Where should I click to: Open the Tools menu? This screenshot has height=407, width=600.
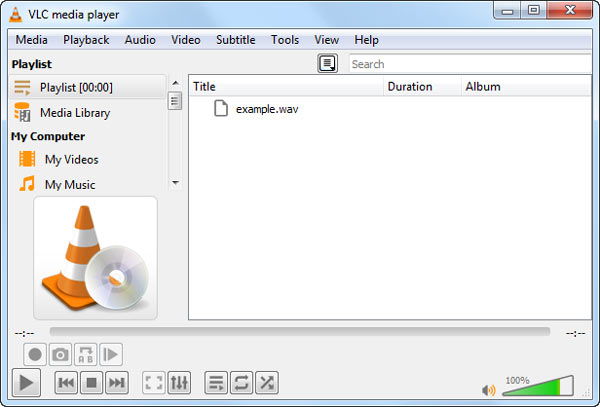point(285,40)
